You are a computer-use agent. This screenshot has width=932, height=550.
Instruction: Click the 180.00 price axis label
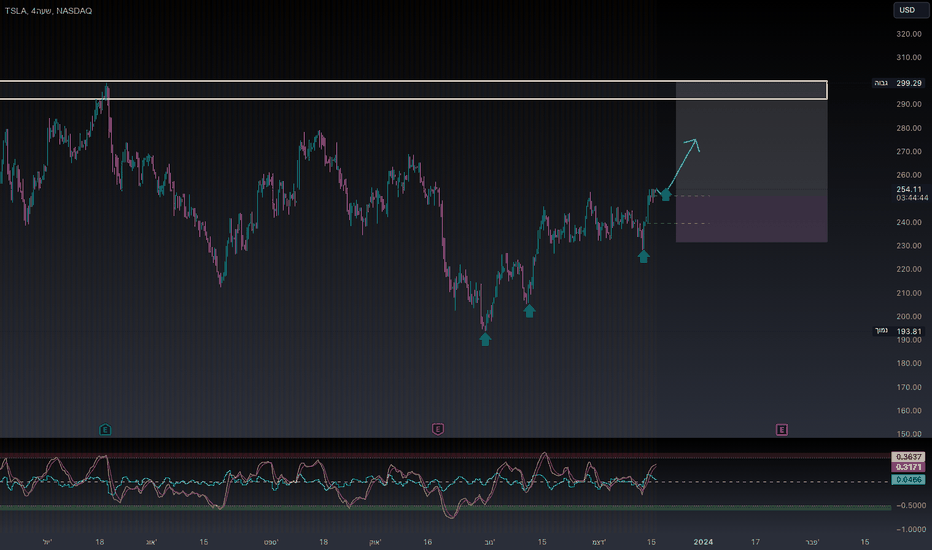[x=909, y=363]
